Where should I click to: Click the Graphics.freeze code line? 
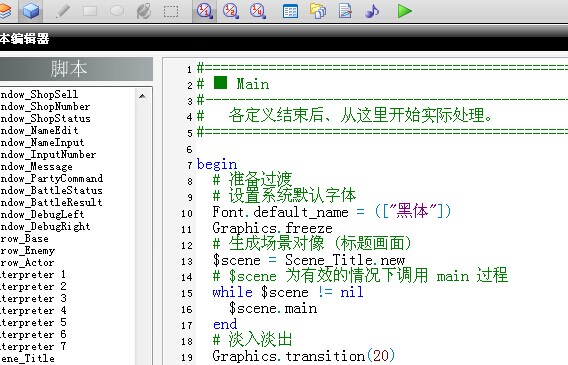coord(272,228)
